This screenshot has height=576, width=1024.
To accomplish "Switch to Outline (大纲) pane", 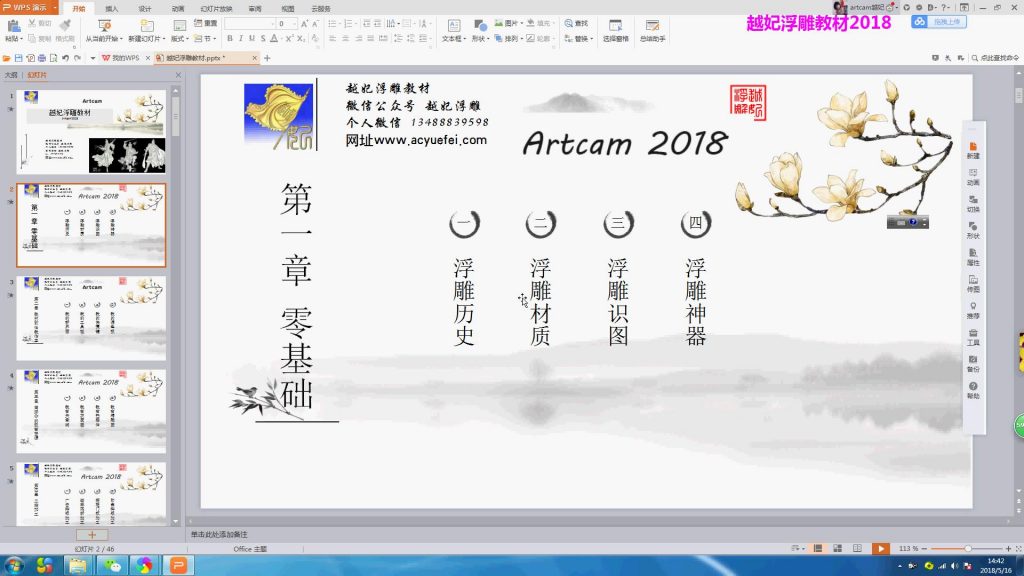I will click(11, 75).
